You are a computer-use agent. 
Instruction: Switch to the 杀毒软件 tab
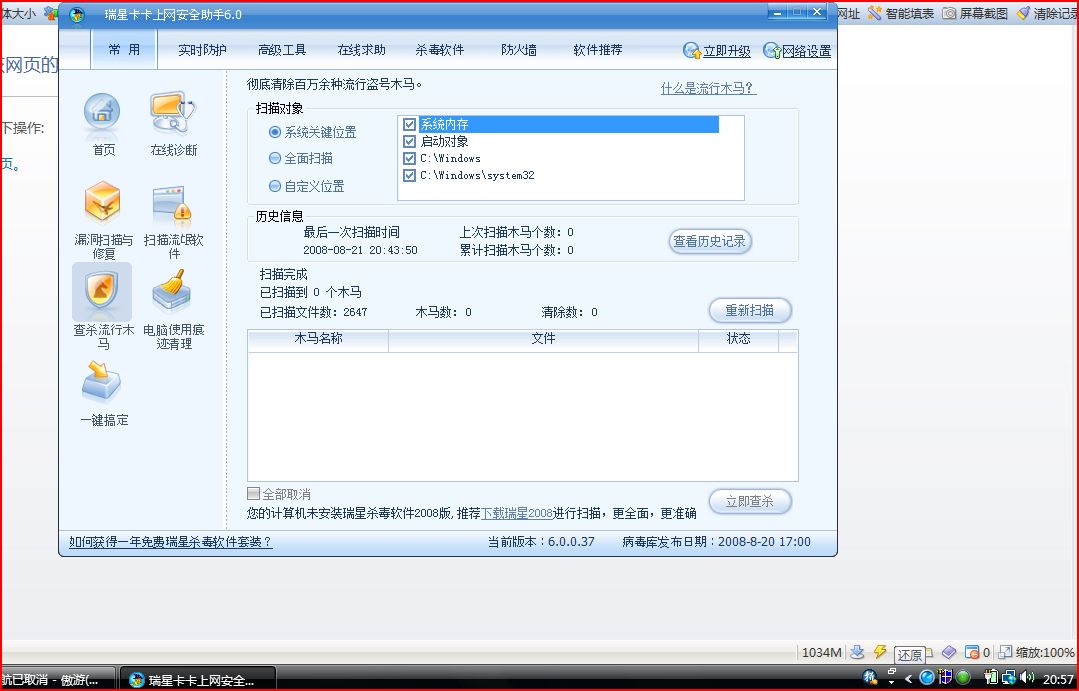[x=440, y=50]
